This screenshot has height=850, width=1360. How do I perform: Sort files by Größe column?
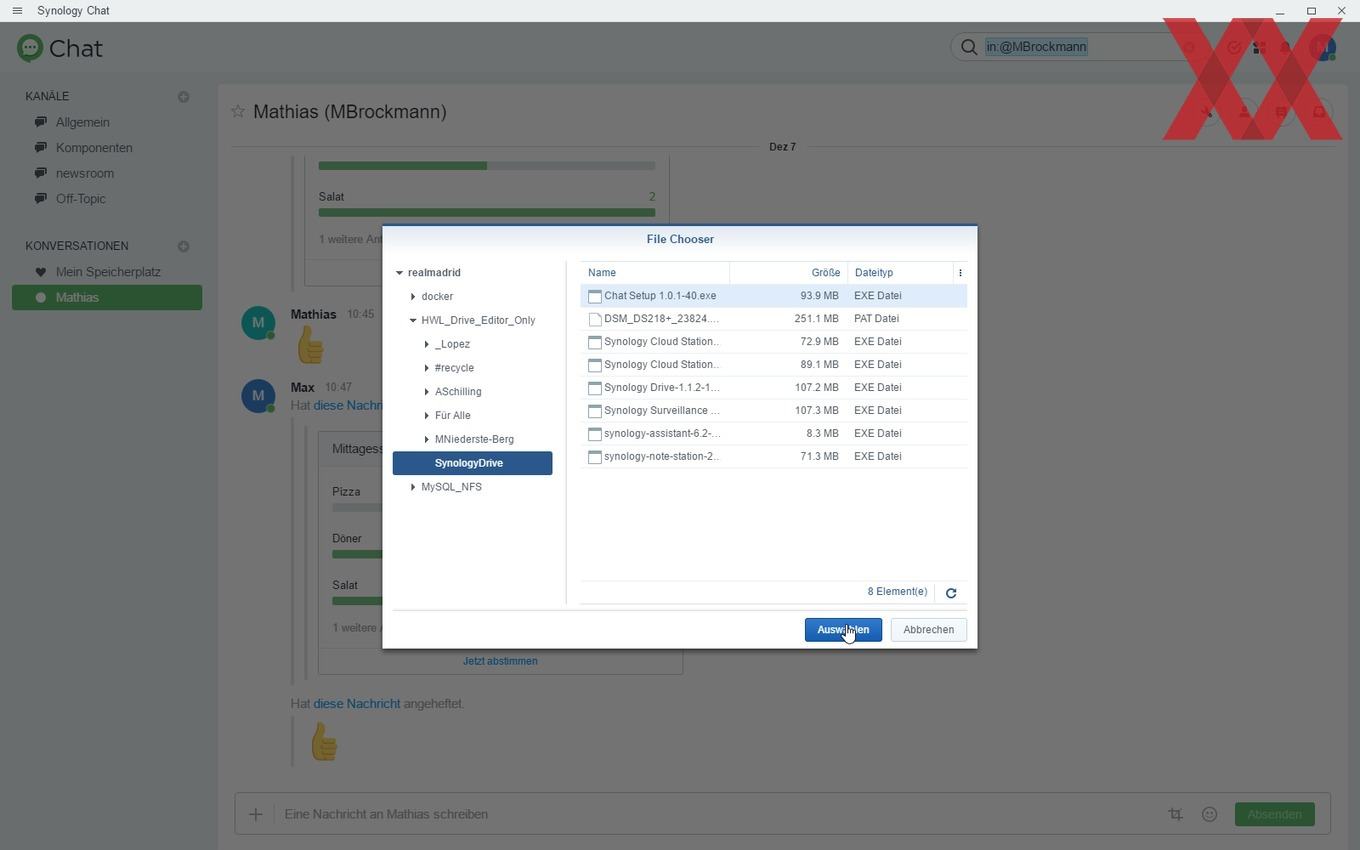(x=789, y=273)
